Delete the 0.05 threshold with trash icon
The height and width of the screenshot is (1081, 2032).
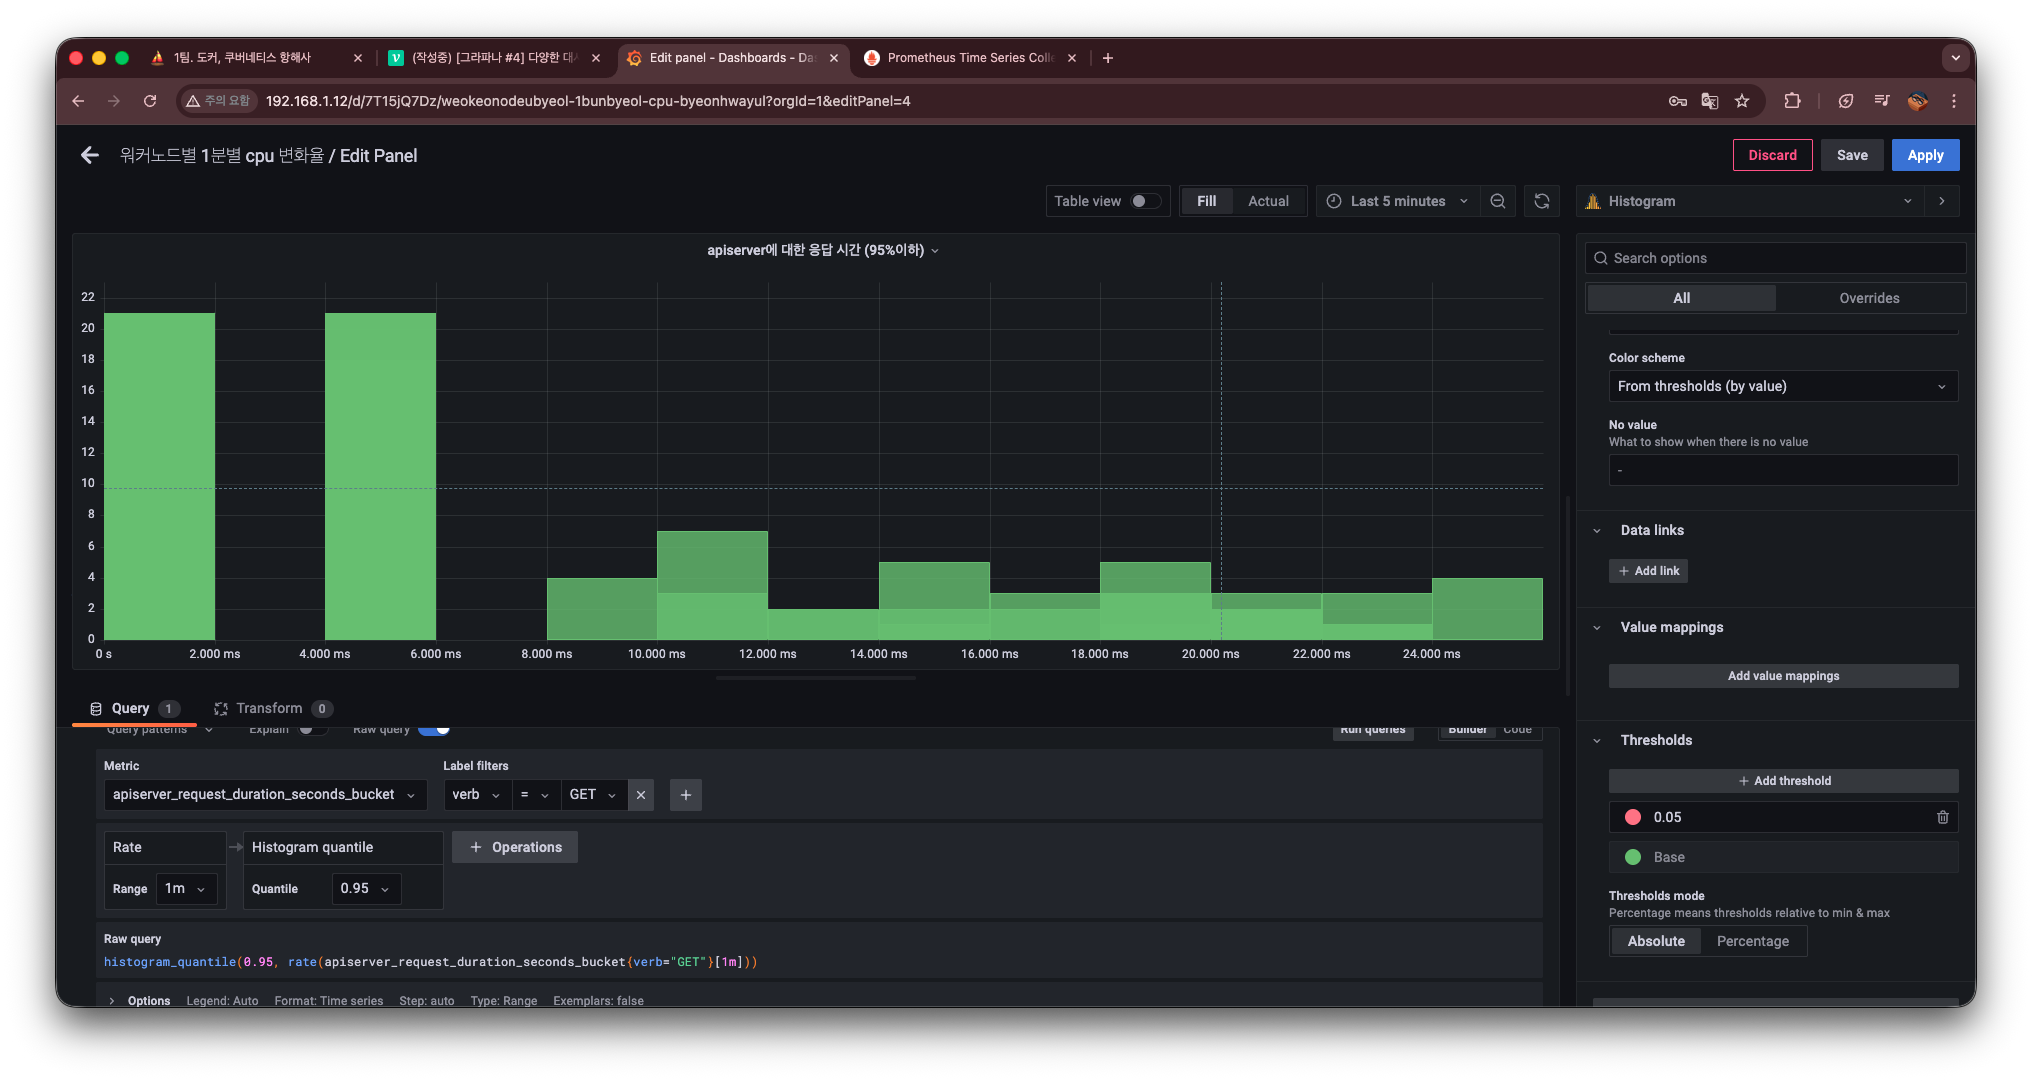coord(1942,817)
